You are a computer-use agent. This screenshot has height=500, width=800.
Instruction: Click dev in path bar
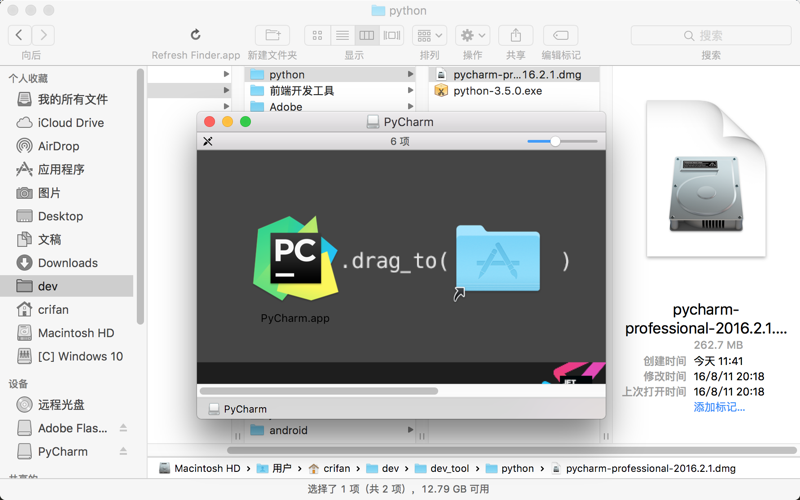coord(383,468)
